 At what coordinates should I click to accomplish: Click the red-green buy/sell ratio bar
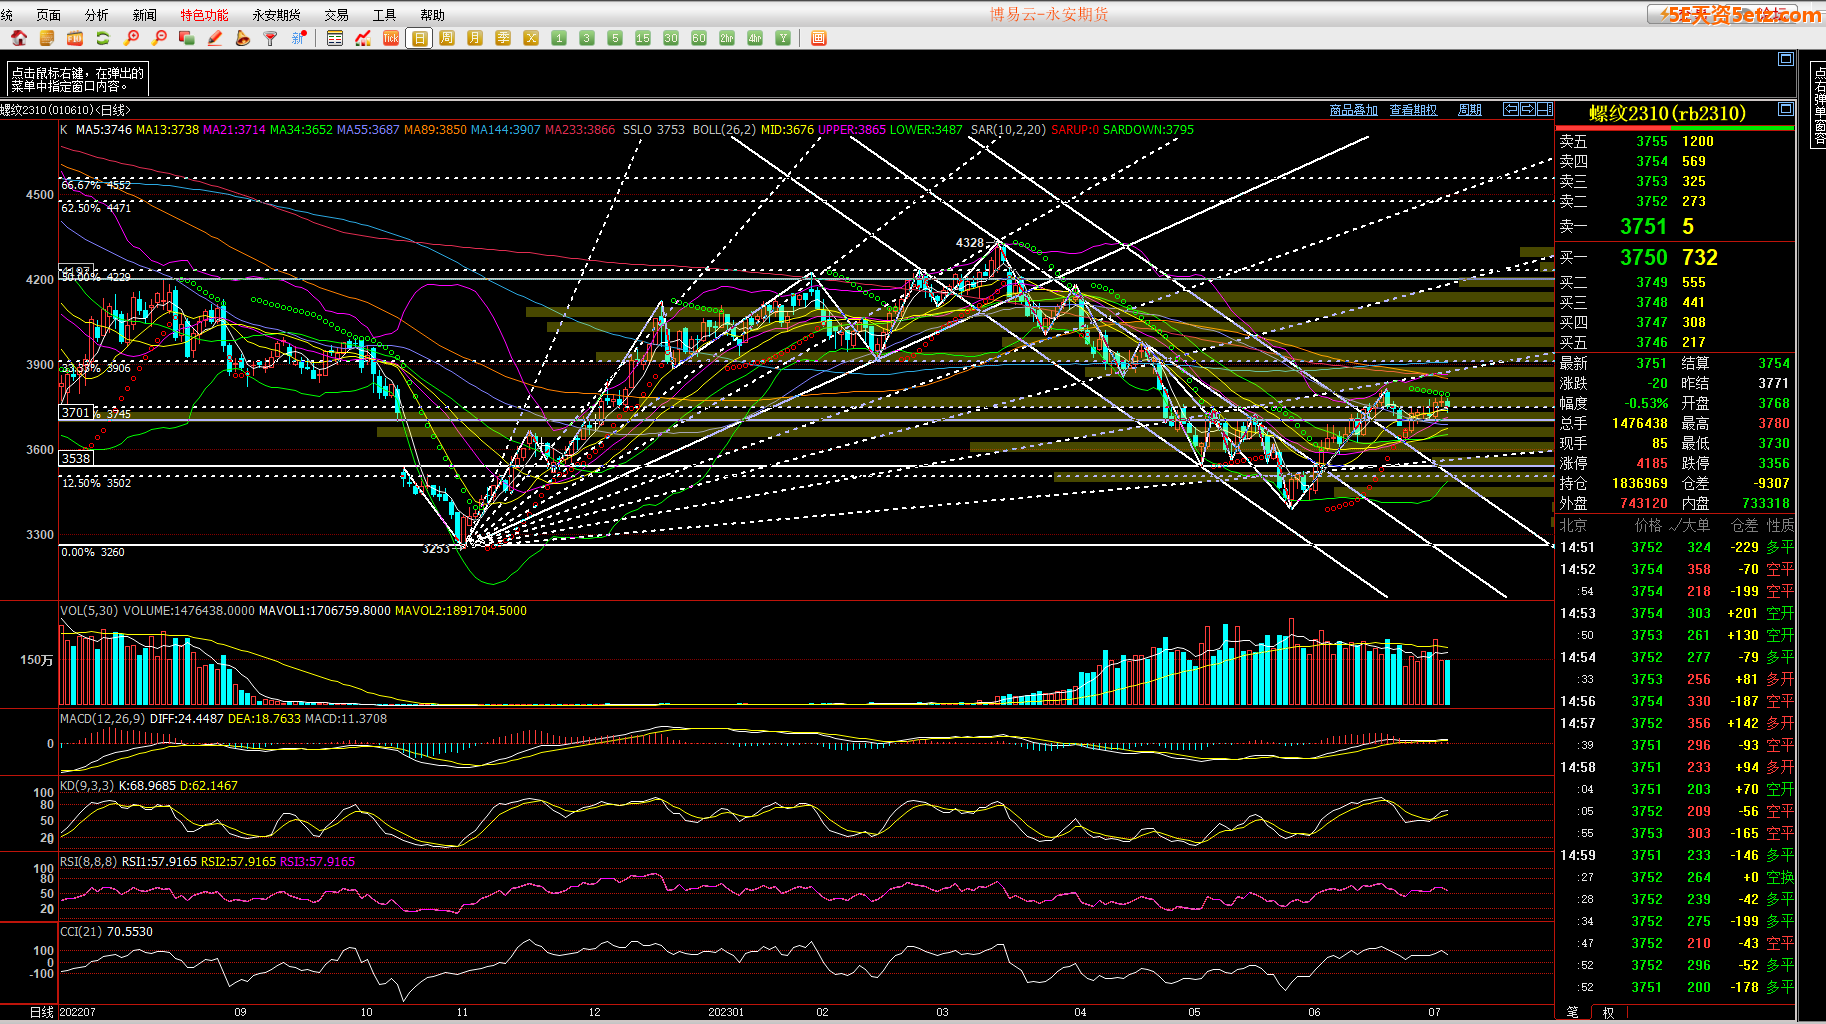tap(1675, 128)
